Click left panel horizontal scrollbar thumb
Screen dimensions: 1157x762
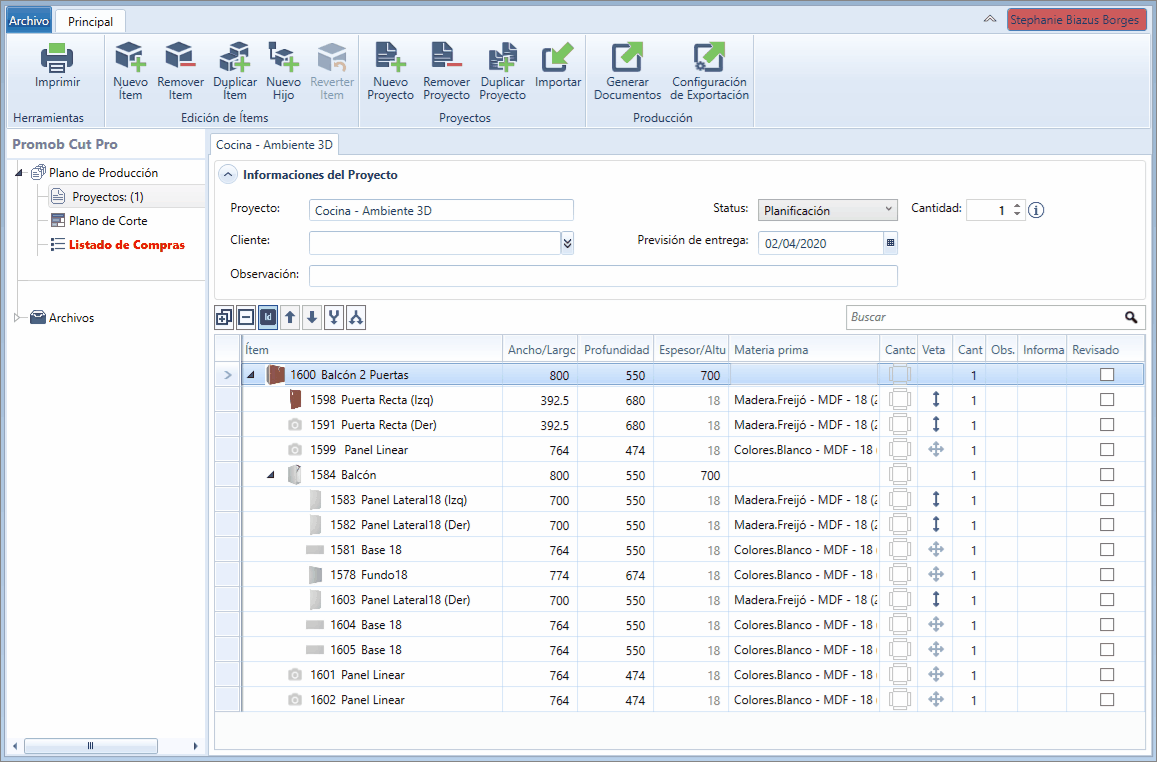[x=91, y=746]
